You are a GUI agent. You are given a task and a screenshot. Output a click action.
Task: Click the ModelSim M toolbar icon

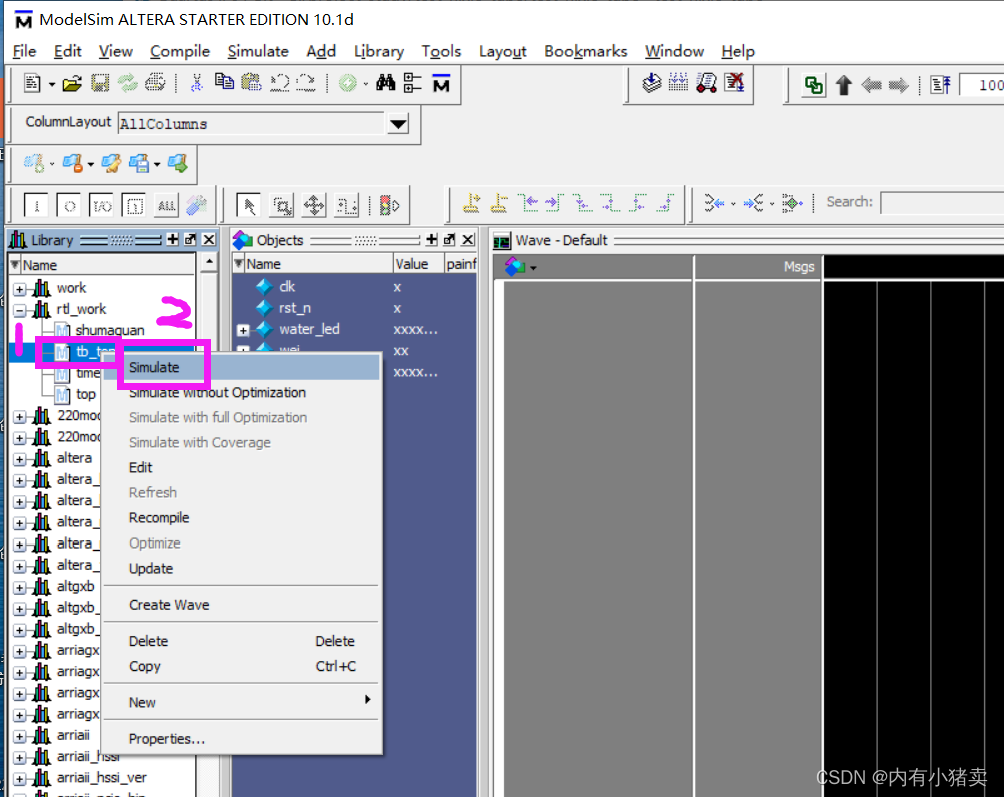441,83
